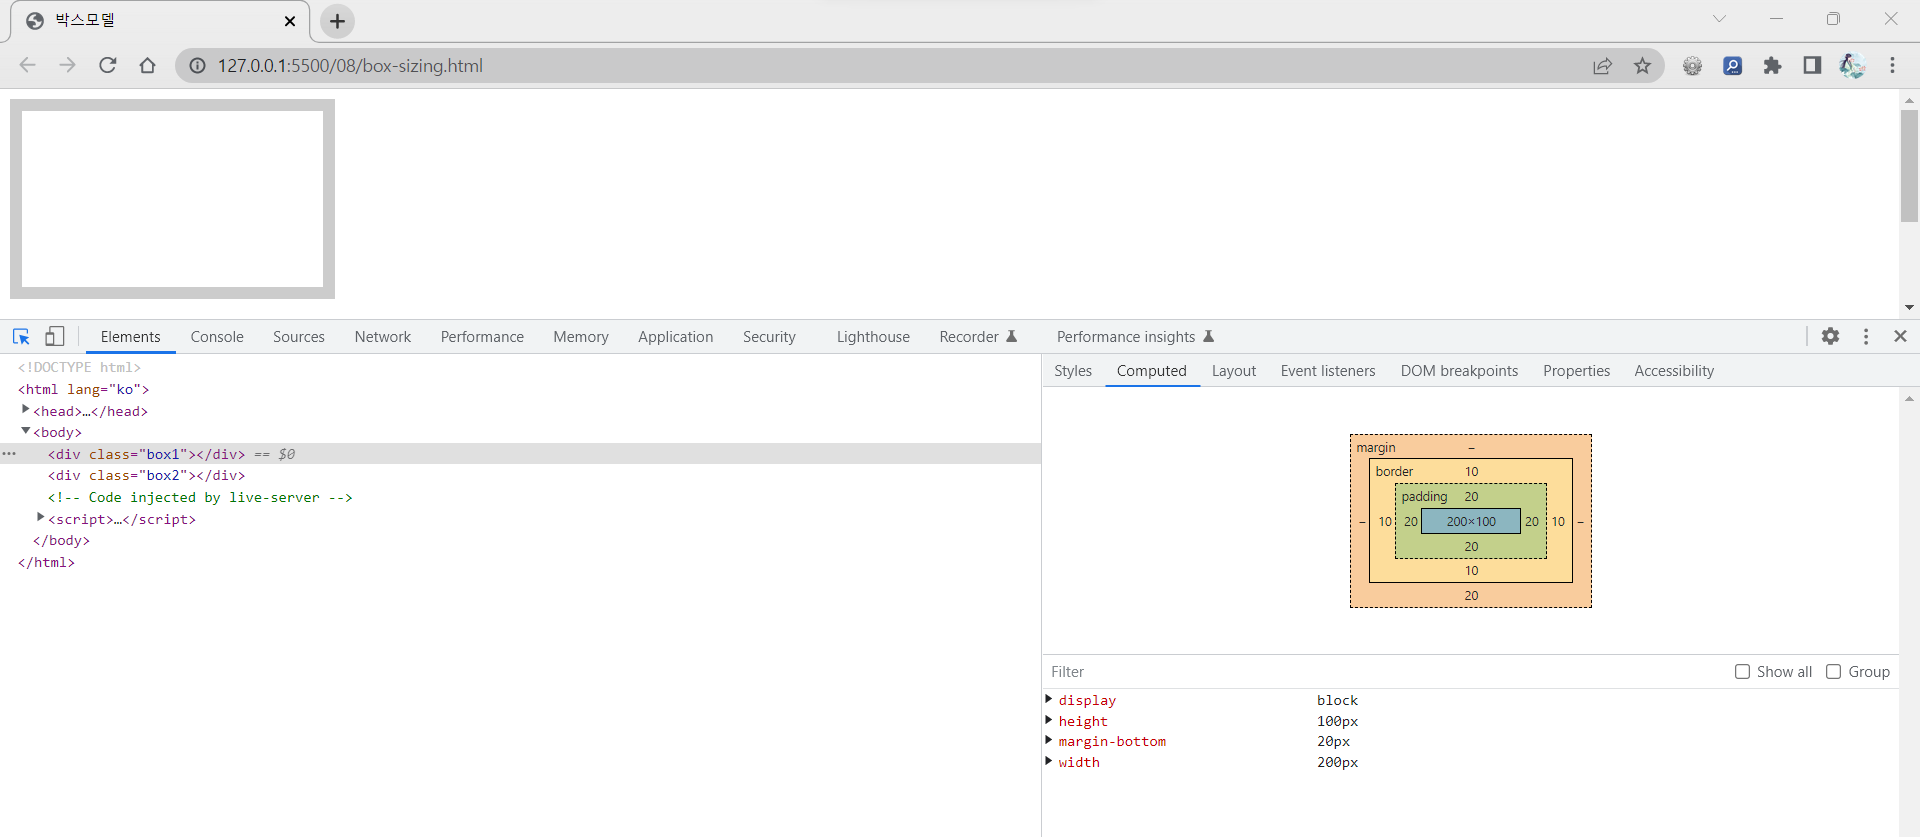Expand the height computed property
Image resolution: width=1920 pixels, height=837 pixels.
tap(1049, 720)
